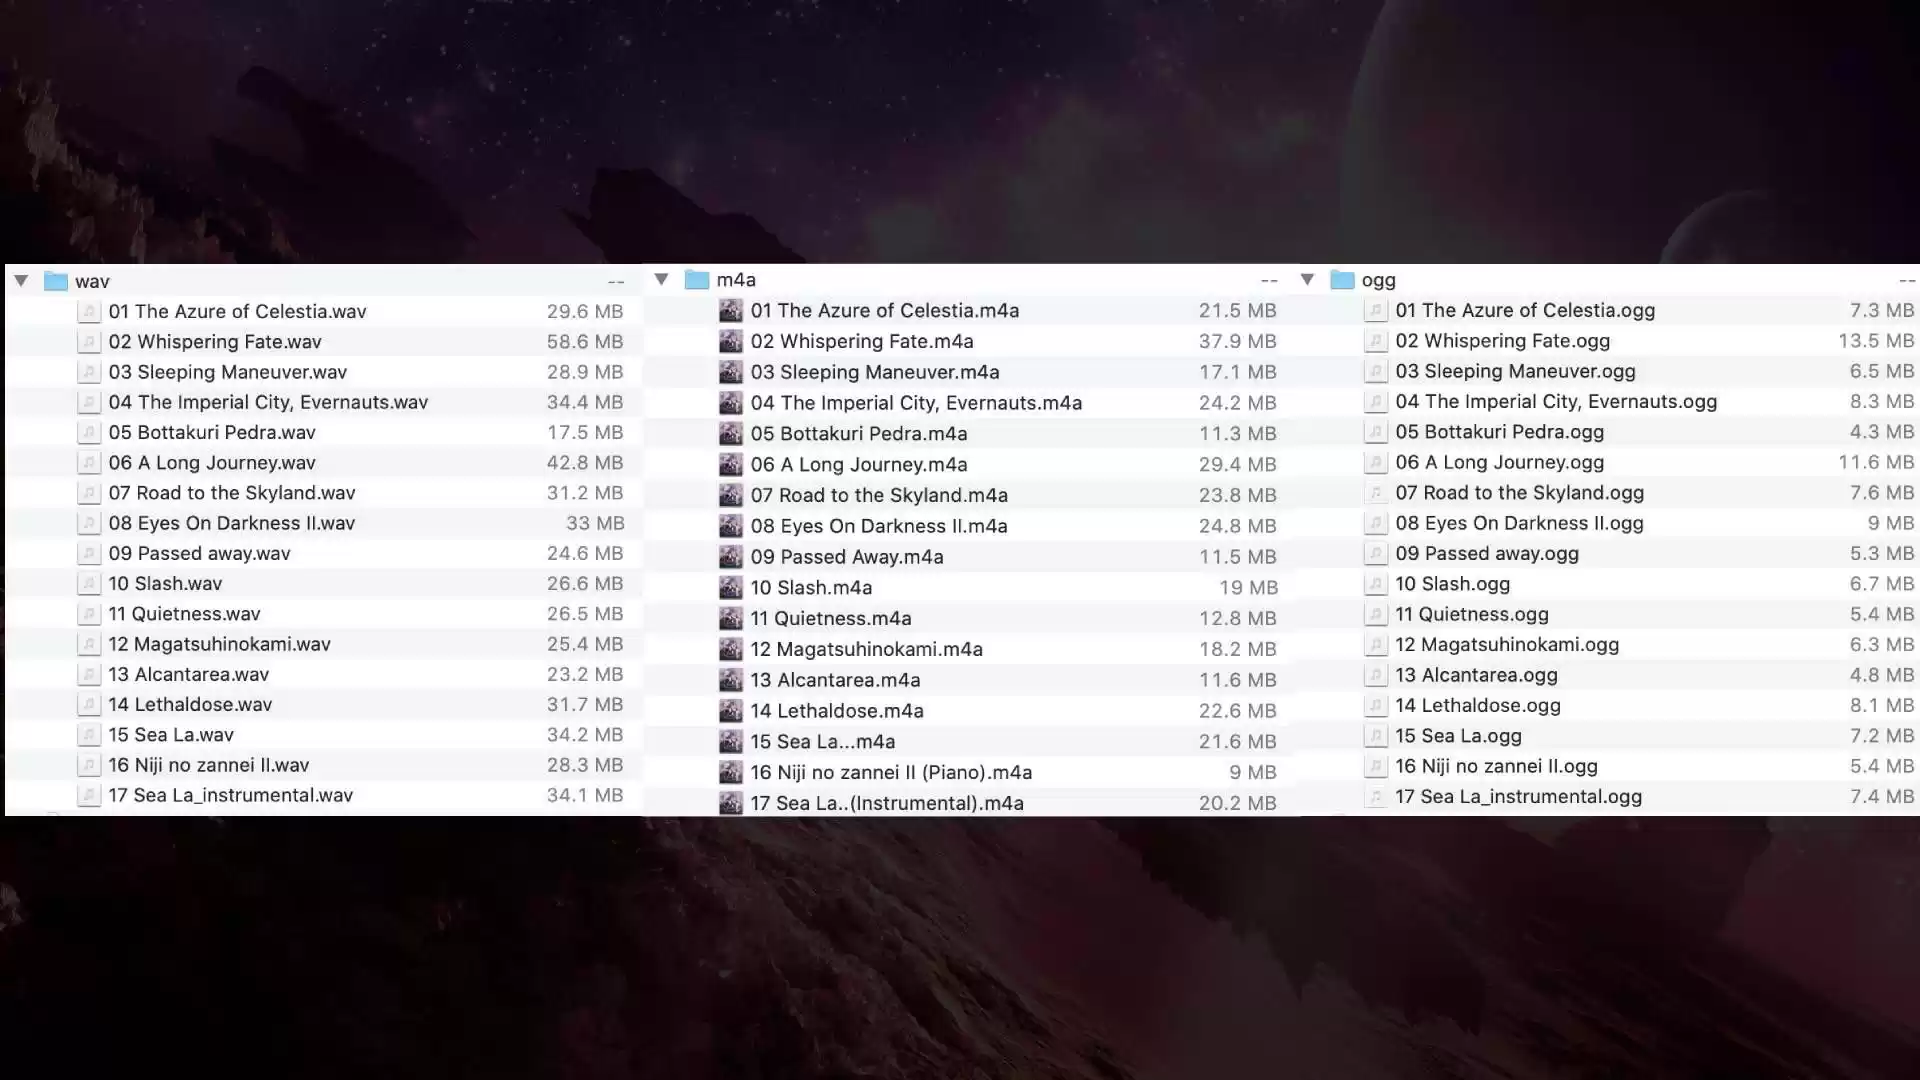
Task: Select 08 Eyes On Darkness II.m4a
Action: (x=879, y=526)
